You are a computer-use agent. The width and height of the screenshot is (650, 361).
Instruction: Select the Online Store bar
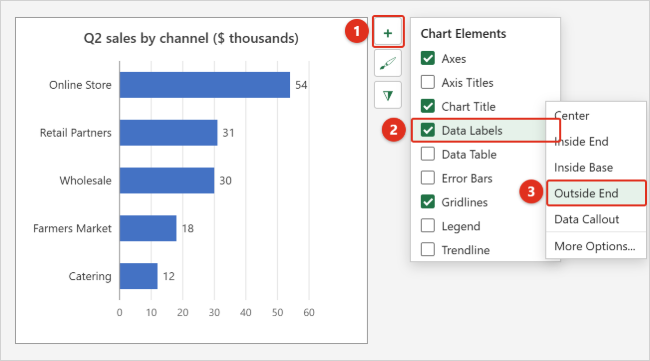pos(205,85)
